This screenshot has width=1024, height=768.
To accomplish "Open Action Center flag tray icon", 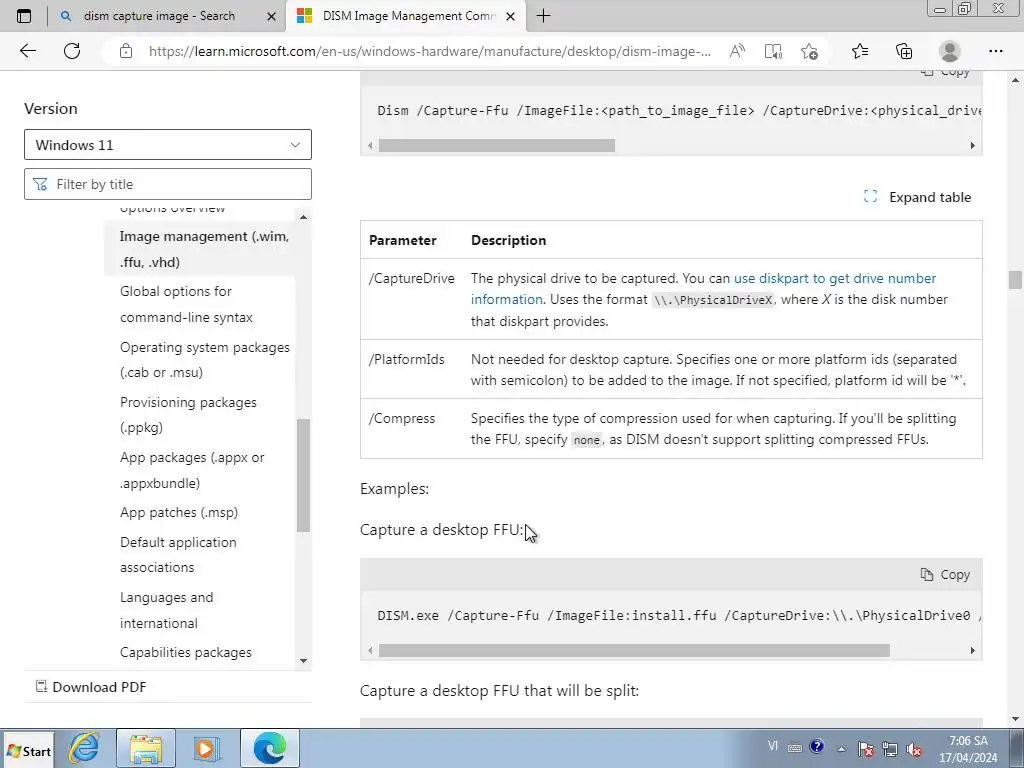I will pos(865,750).
